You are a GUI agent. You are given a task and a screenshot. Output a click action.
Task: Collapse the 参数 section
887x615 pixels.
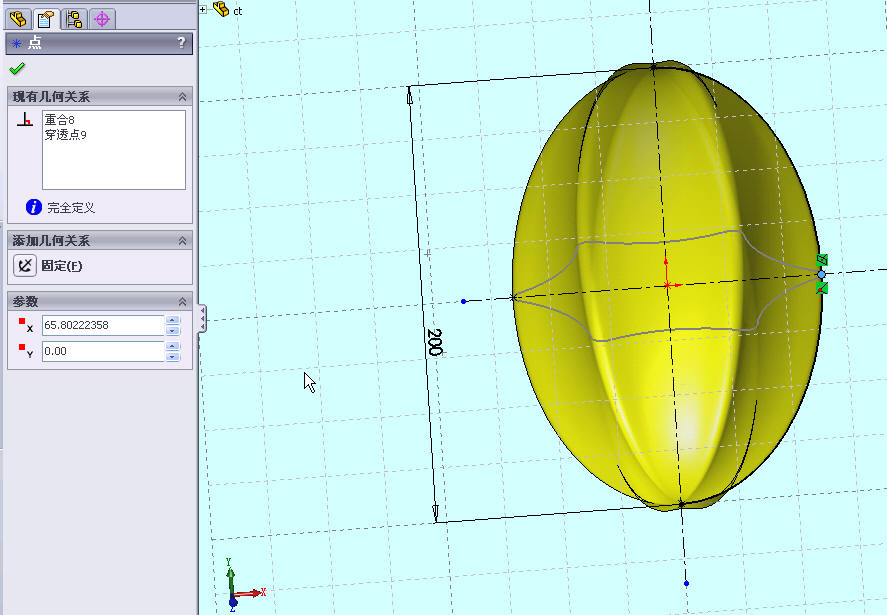(182, 302)
